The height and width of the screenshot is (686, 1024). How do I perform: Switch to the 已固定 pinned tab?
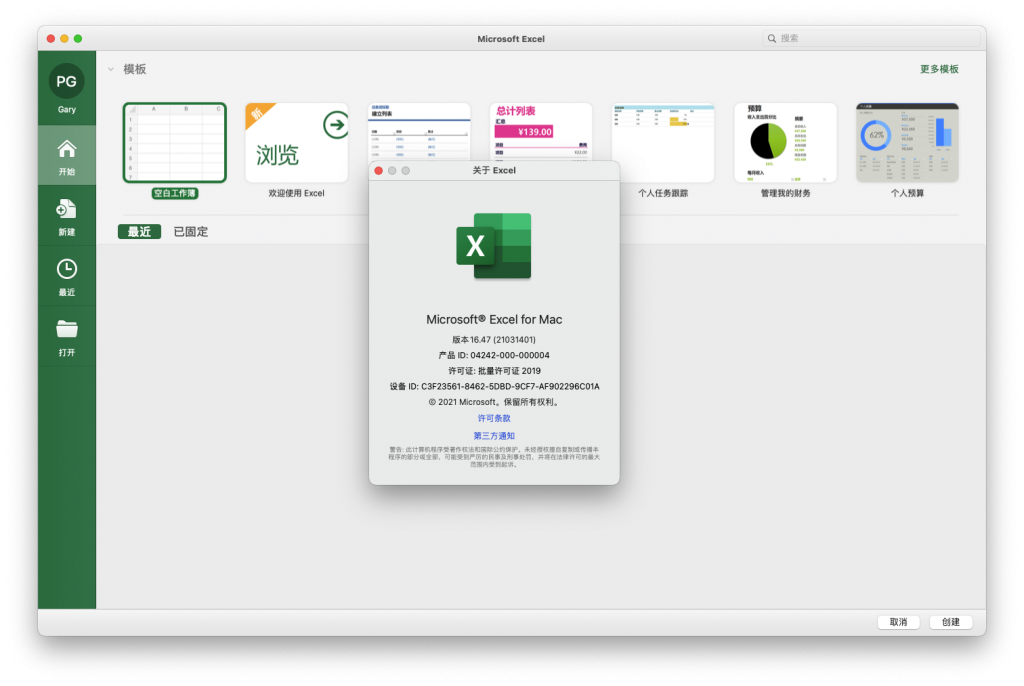pyautogui.click(x=191, y=231)
